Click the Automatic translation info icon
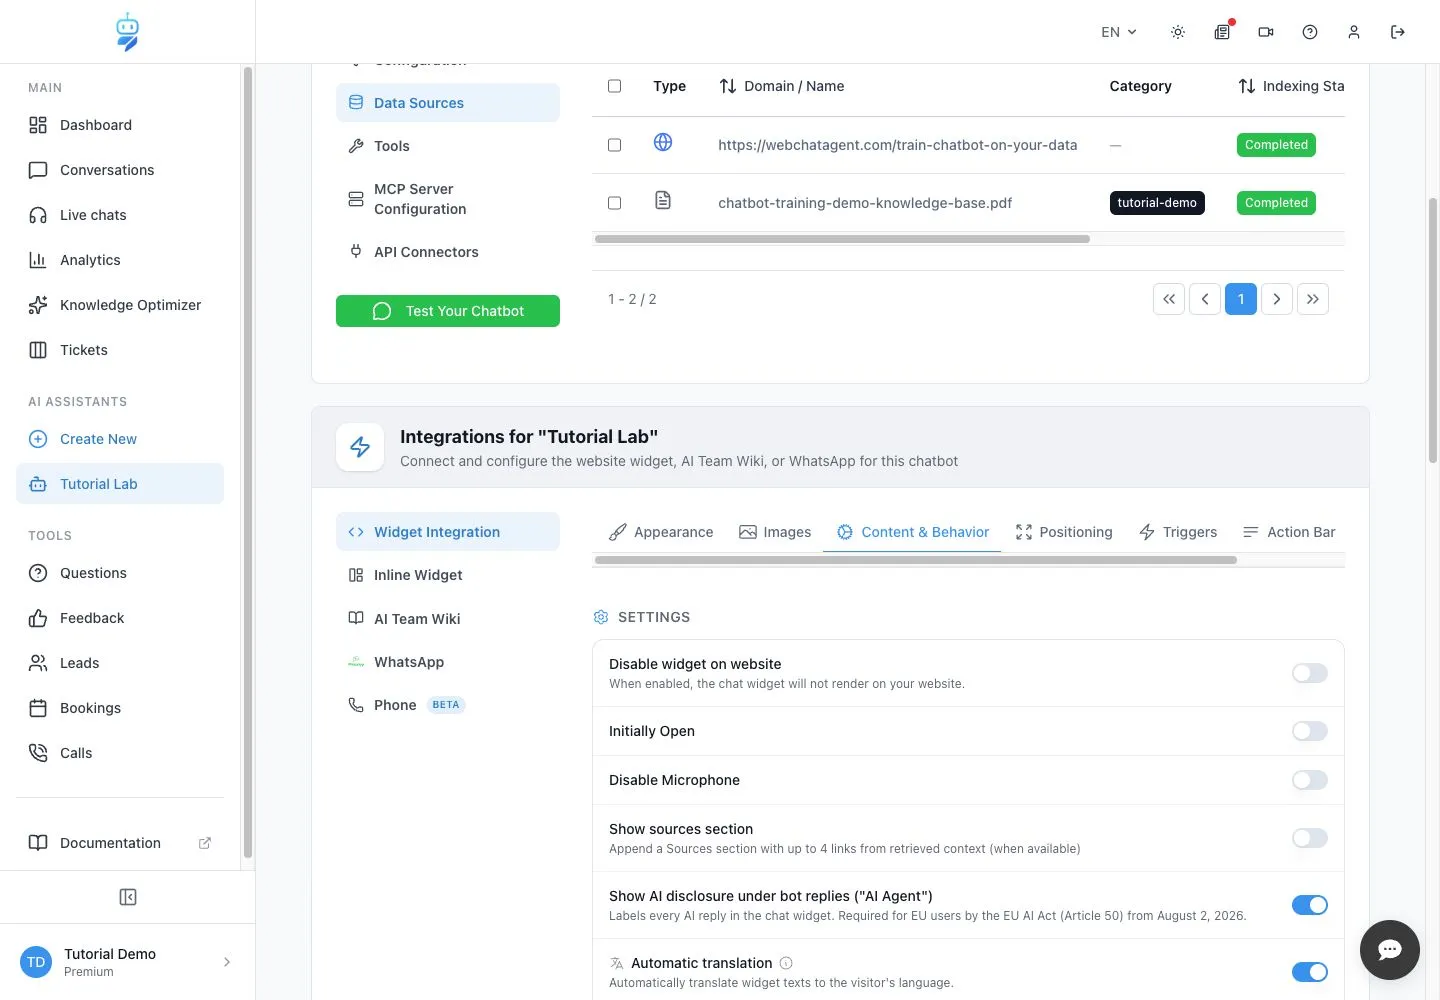The height and width of the screenshot is (1000, 1440). [786, 963]
